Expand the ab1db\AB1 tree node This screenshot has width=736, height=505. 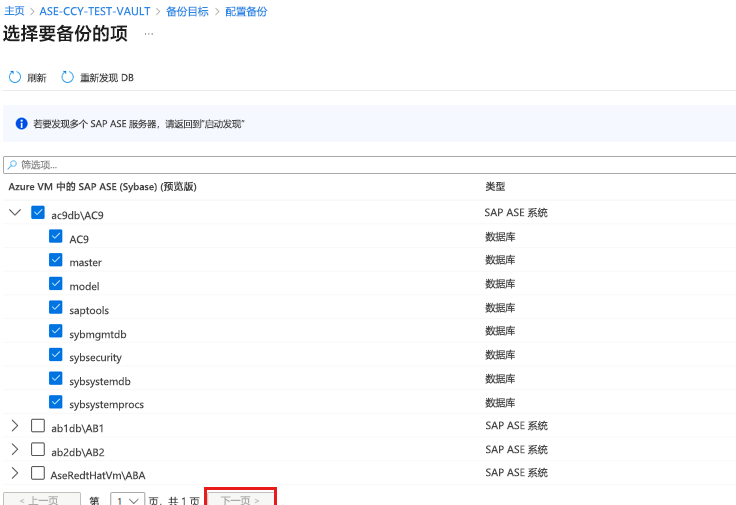coord(15,426)
